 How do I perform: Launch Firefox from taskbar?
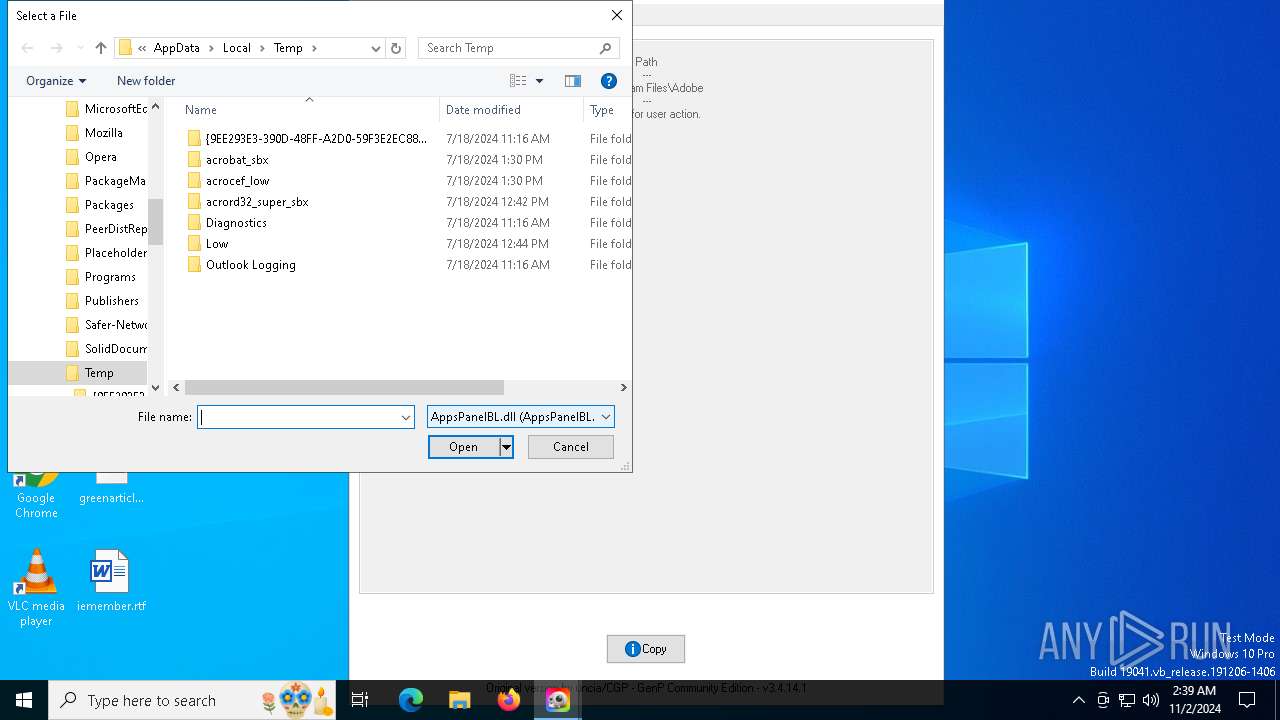509,700
